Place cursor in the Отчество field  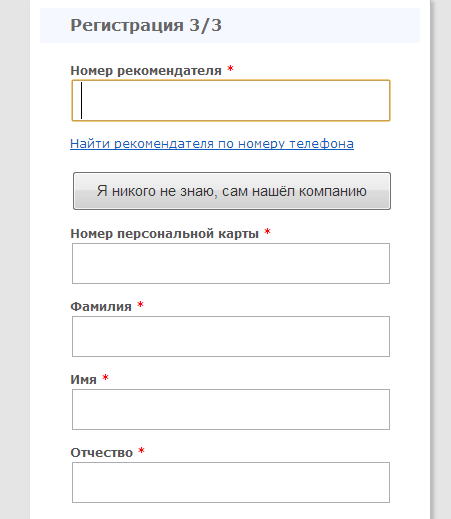[x=231, y=482]
